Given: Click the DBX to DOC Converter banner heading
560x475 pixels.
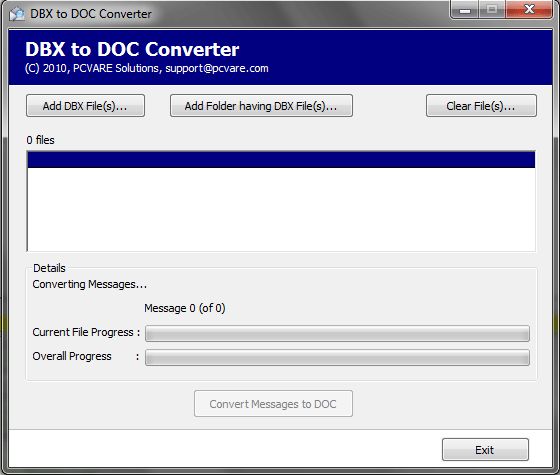Looking at the screenshot, I should pyautogui.click(x=132, y=49).
